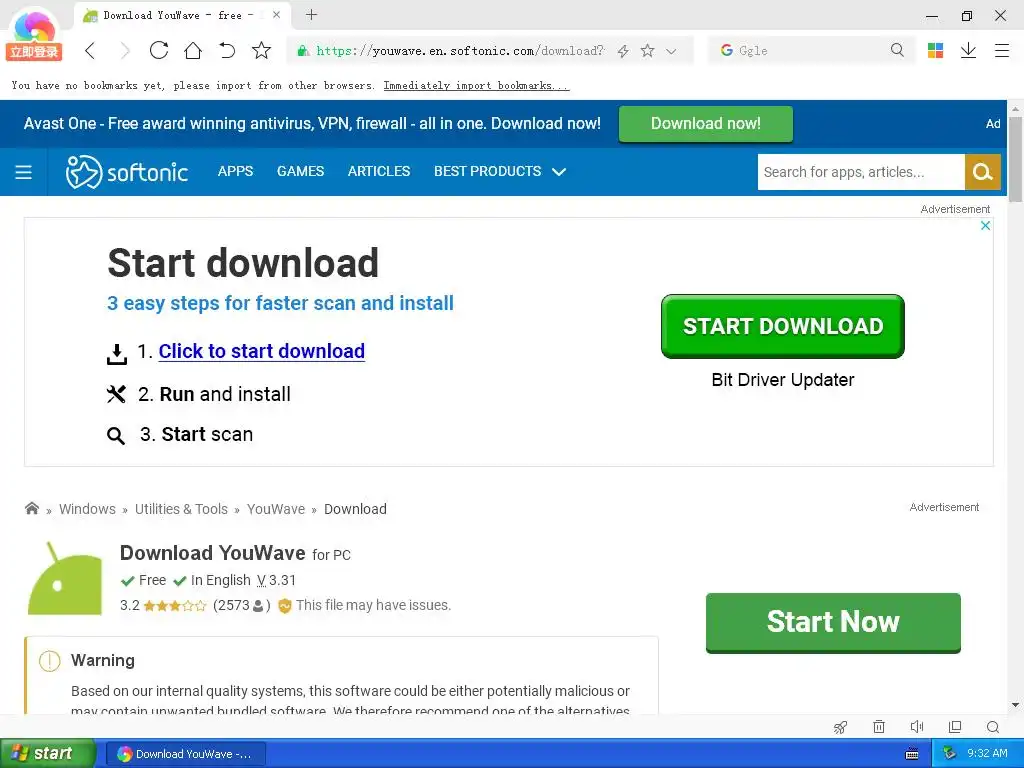Click the star icon inside address bar
The width and height of the screenshot is (1024, 768).
point(647,50)
